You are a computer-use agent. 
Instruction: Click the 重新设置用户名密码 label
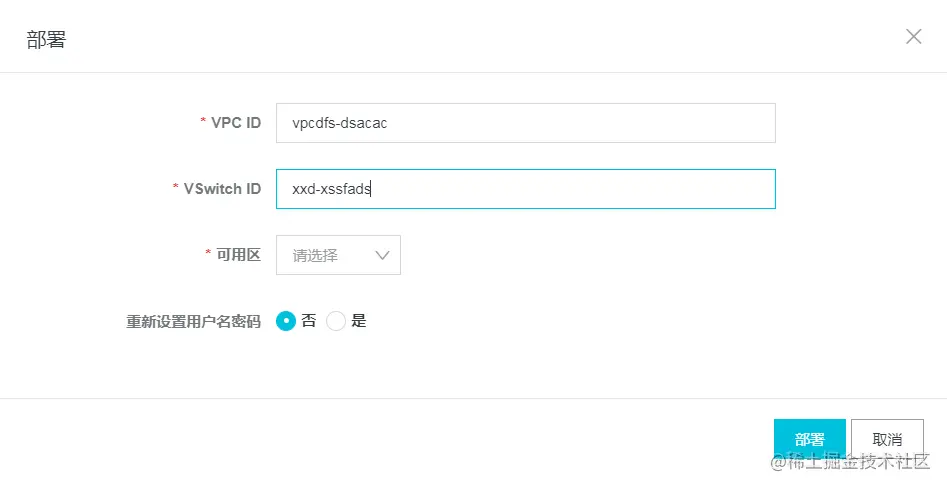pos(193,321)
